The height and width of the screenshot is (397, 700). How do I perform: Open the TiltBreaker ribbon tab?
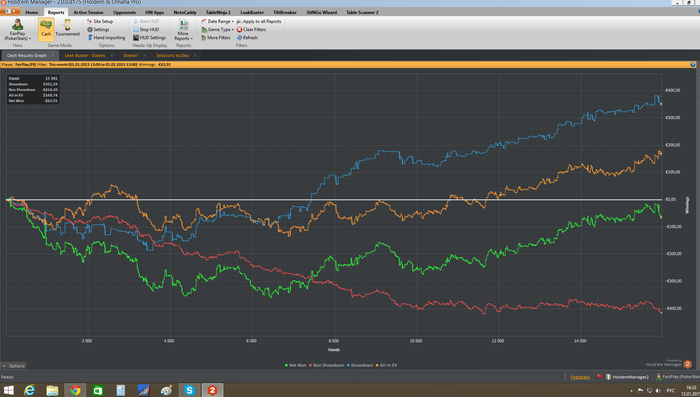click(x=285, y=12)
